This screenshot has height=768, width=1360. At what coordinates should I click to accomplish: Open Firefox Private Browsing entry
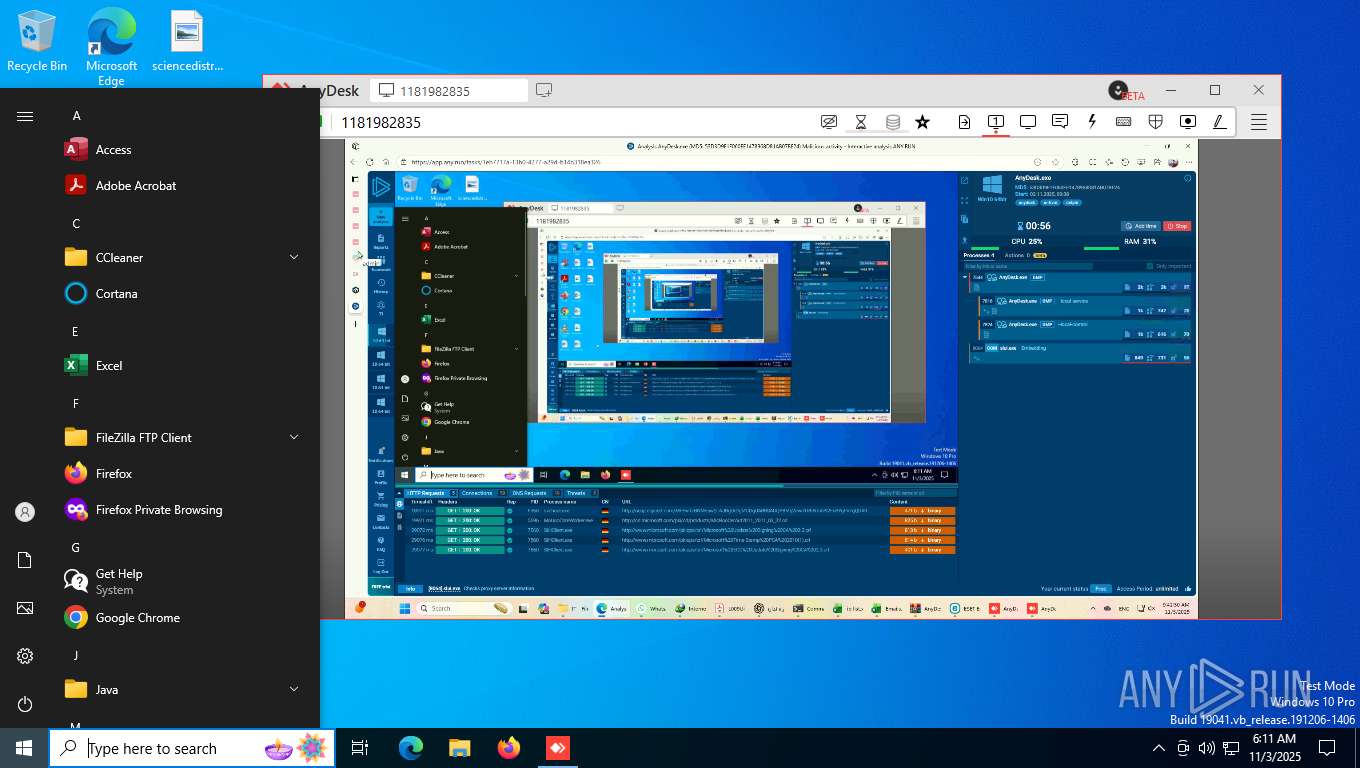[184, 510]
